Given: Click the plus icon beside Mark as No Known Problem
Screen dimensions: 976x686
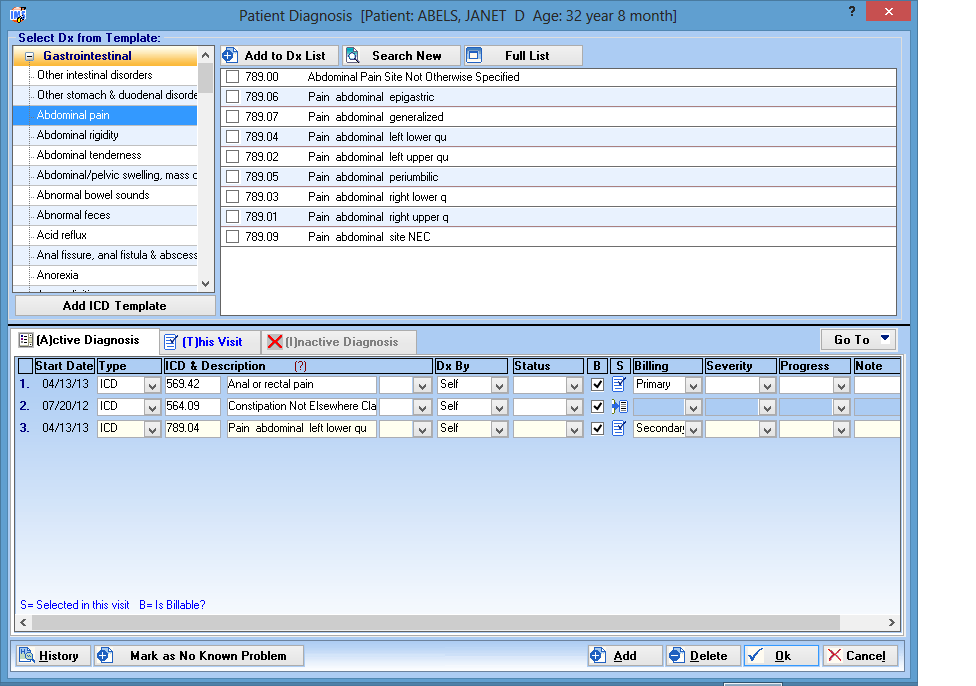Looking at the screenshot, I should point(105,655).
